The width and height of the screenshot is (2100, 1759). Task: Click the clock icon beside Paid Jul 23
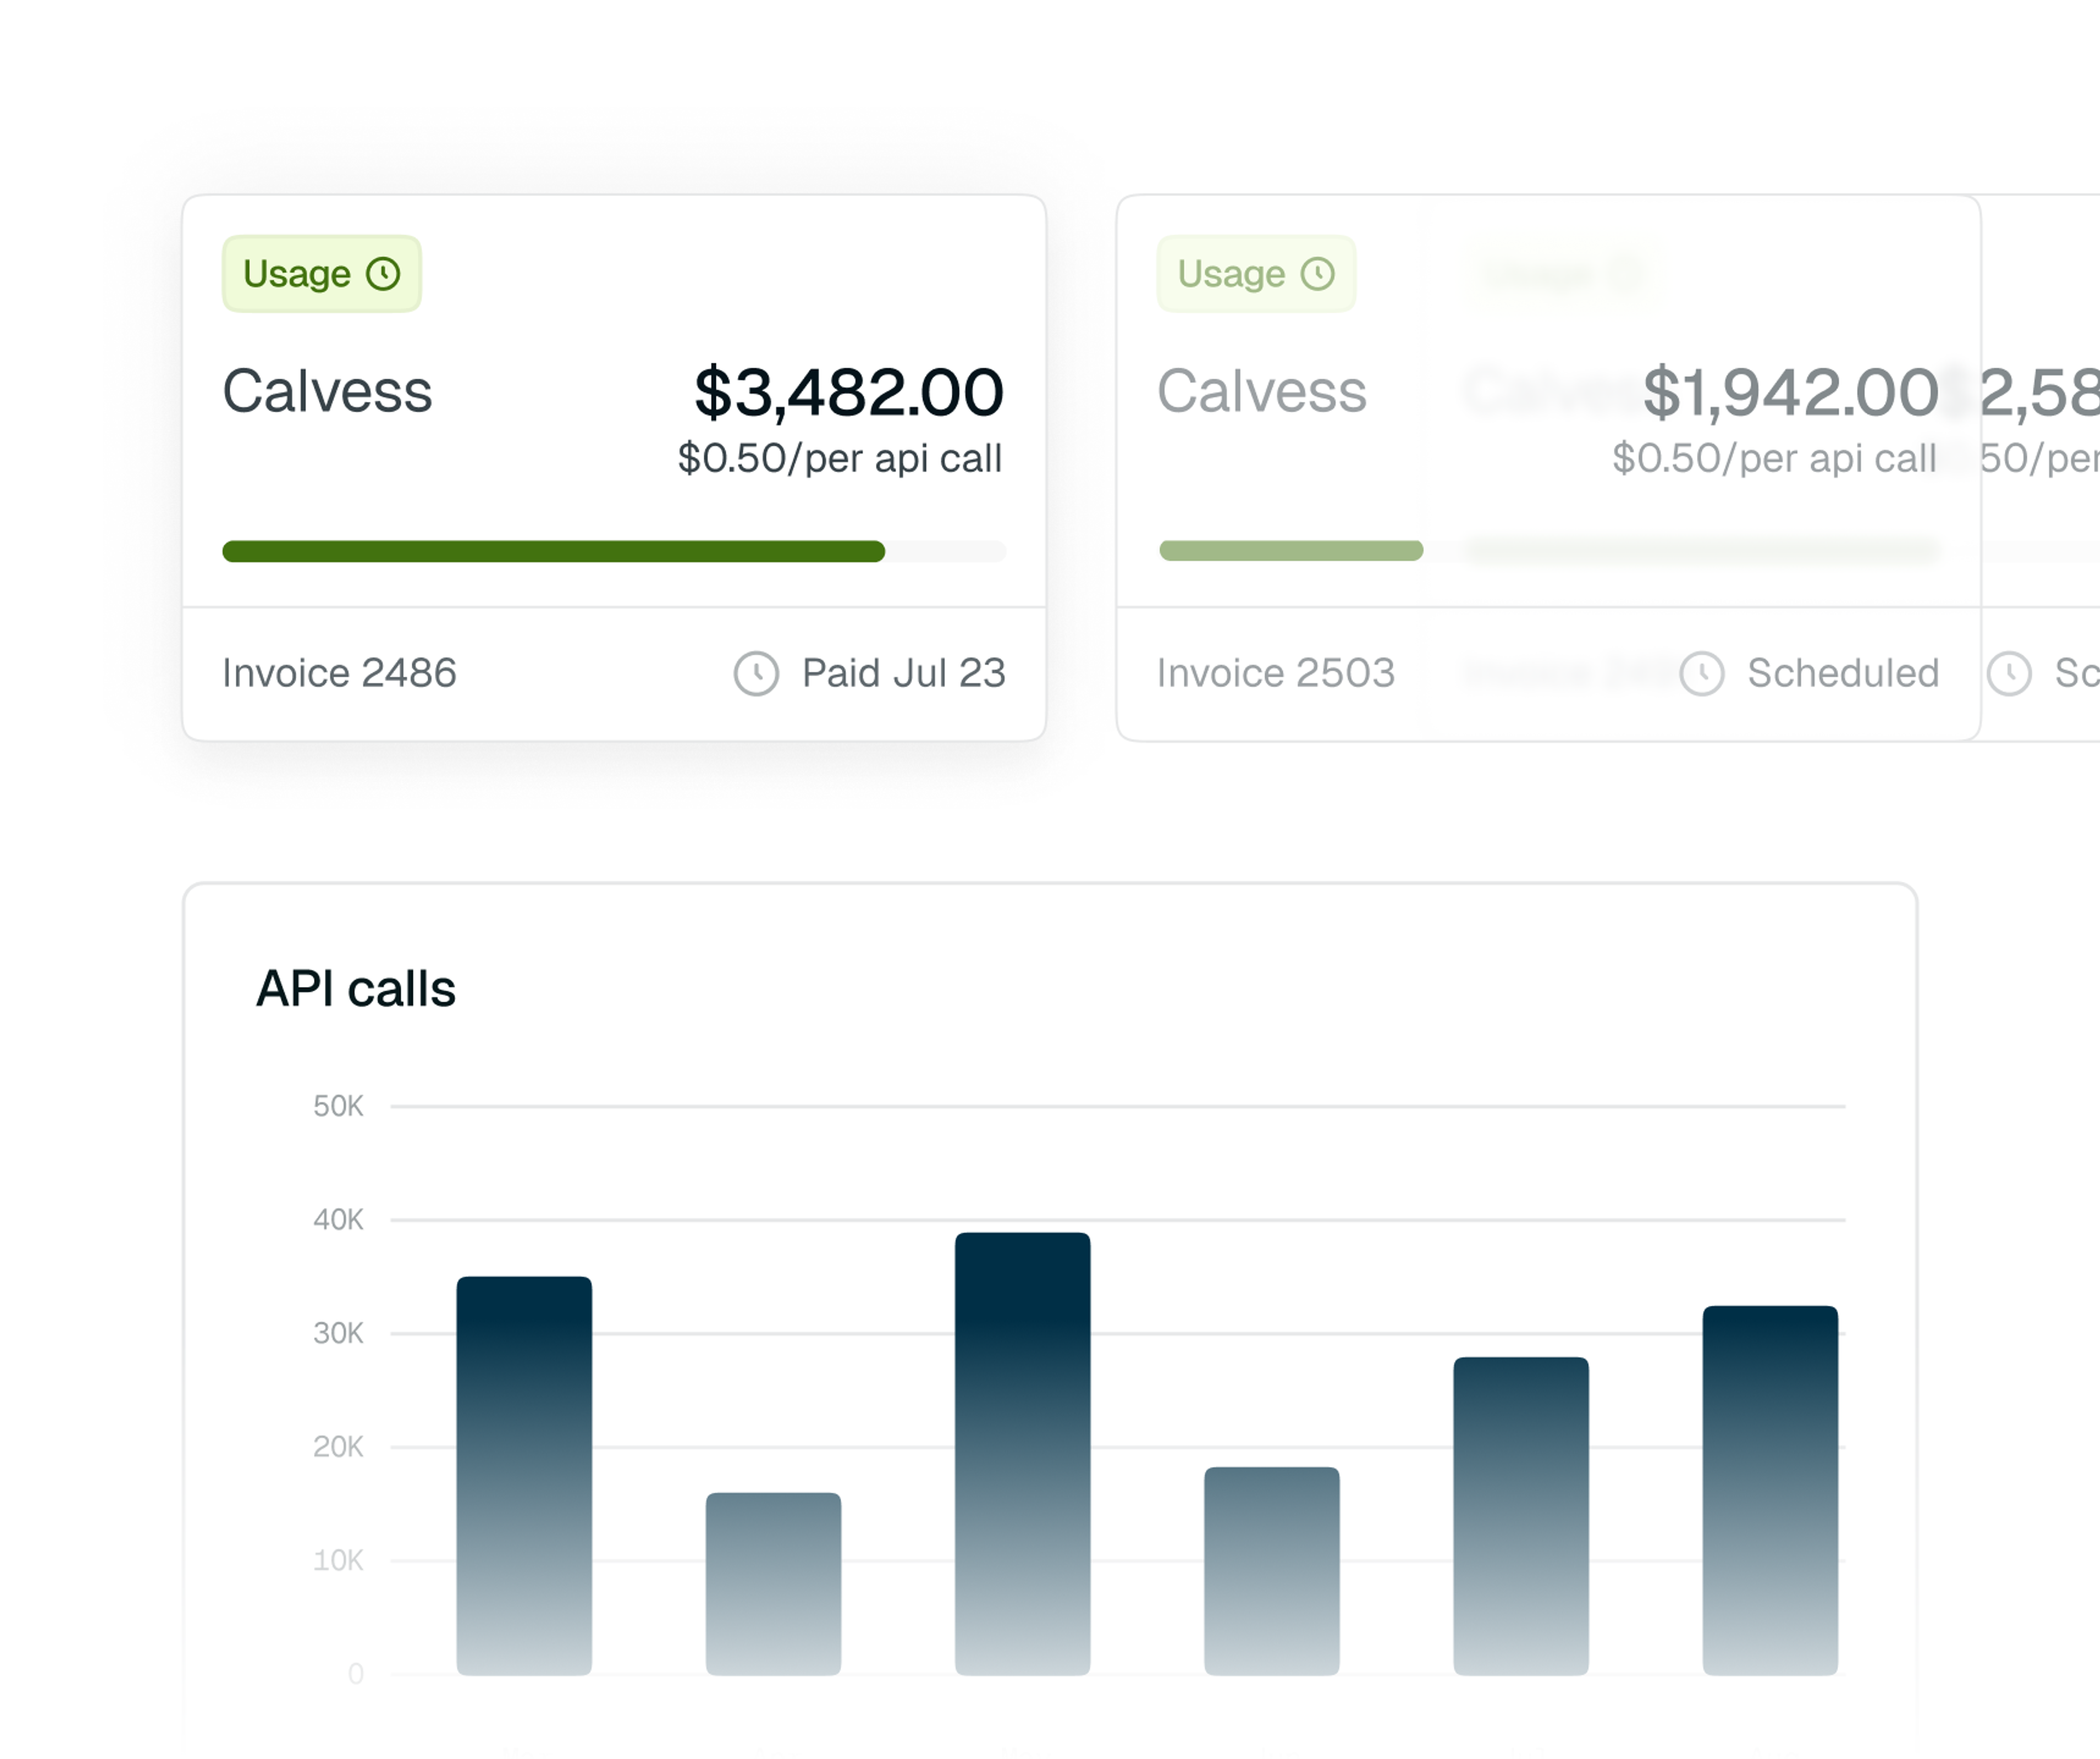(756, 674)
